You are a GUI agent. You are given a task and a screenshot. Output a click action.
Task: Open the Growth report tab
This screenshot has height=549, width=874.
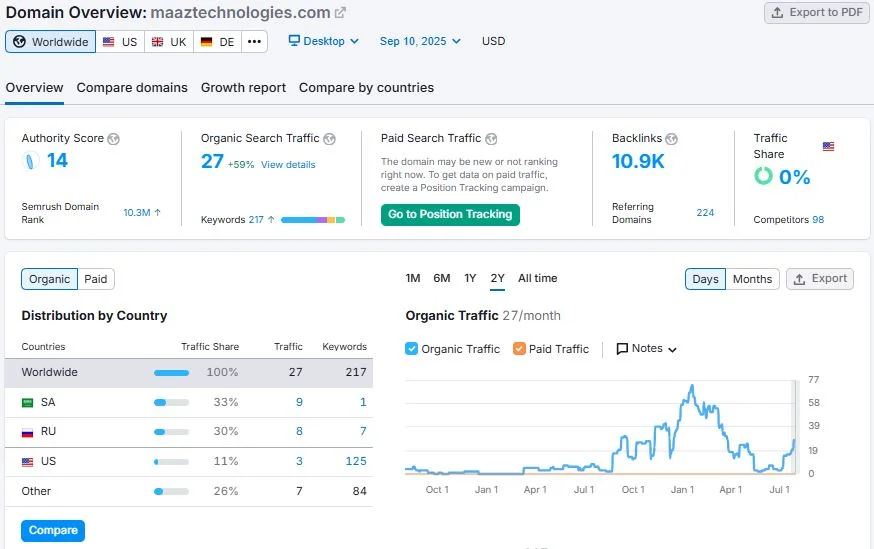point(243,88)
